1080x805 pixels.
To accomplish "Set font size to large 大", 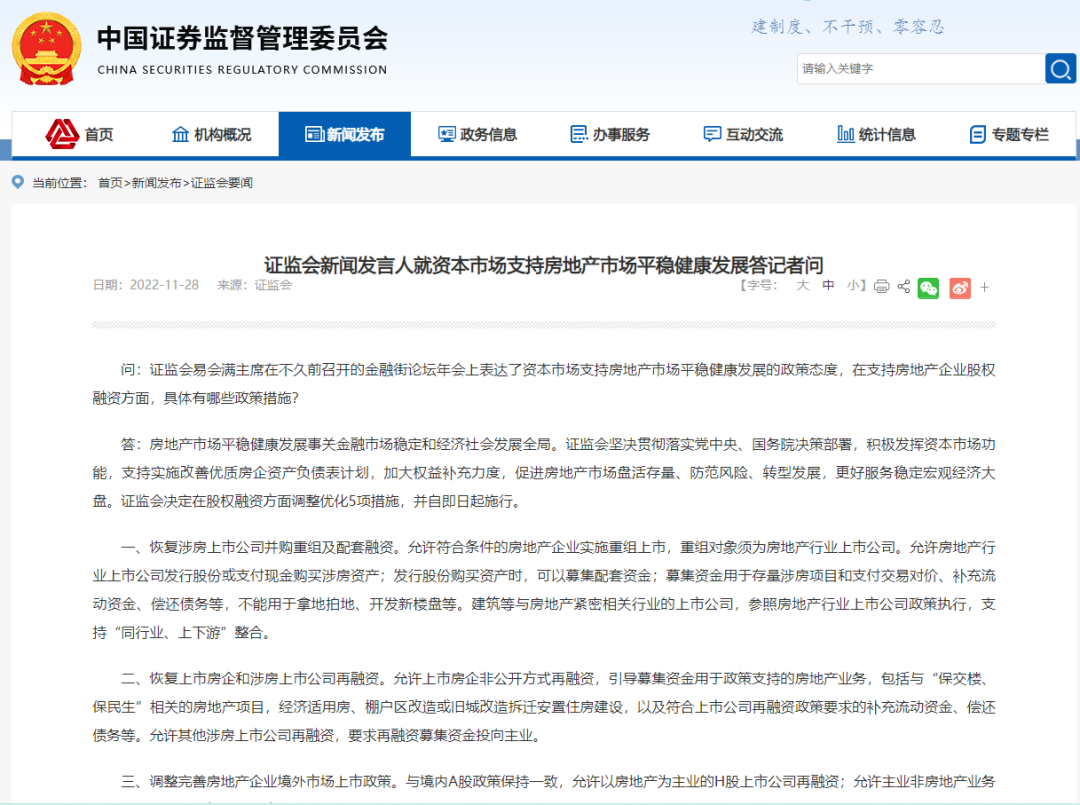I will coord(802,285).
